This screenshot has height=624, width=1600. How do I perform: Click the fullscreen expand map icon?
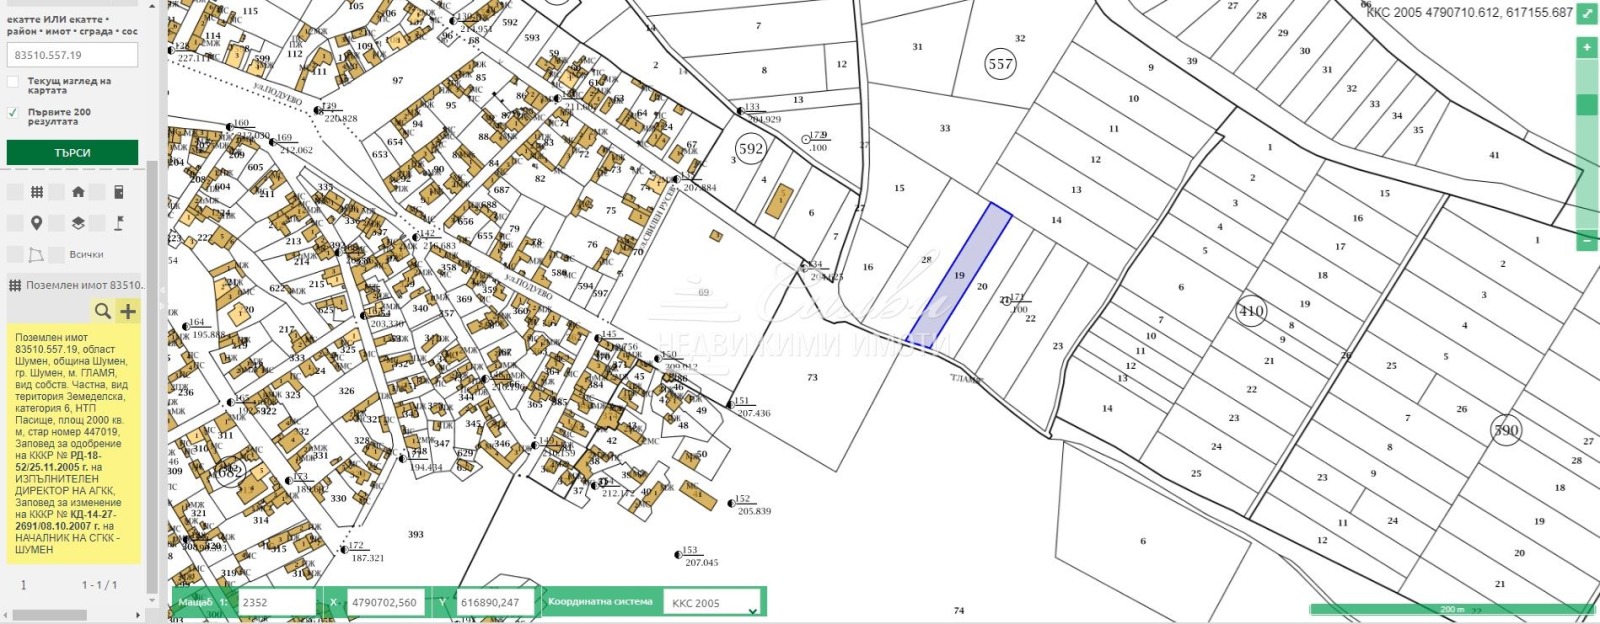coord(1587,15)
